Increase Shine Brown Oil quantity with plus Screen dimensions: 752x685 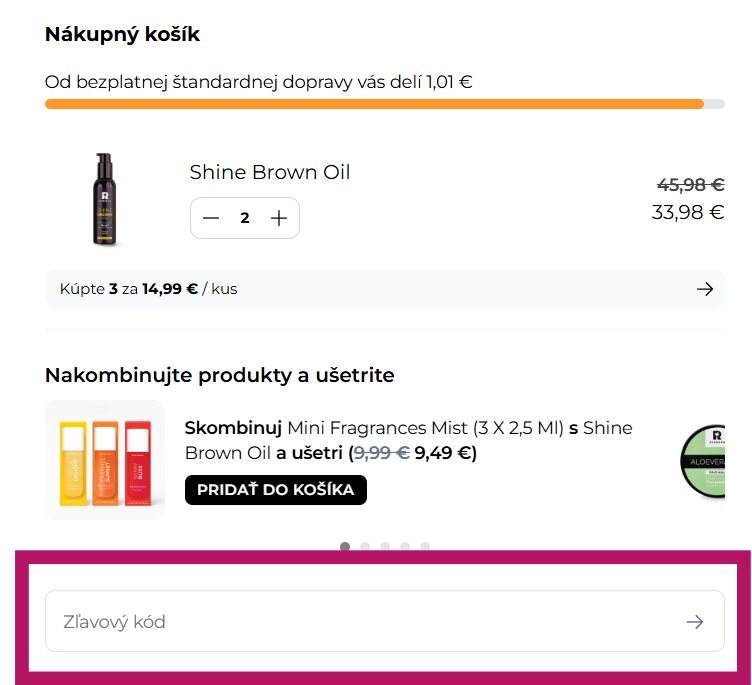click(x=279, y=218)
